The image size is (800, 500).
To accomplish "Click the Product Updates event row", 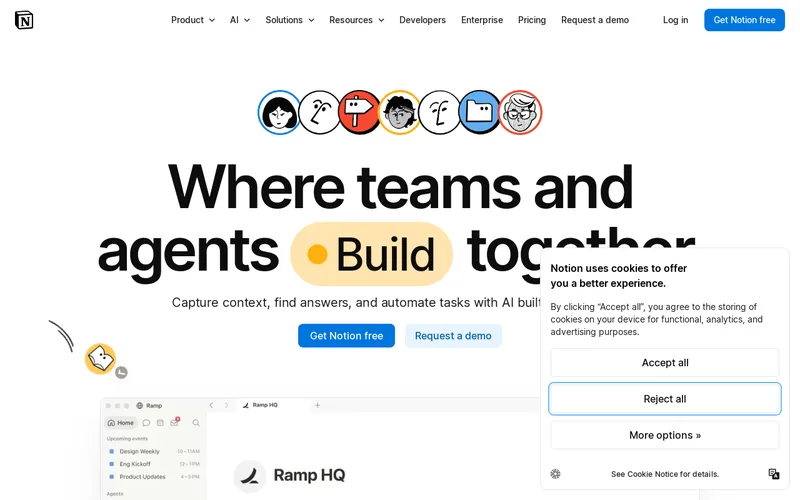I will coord(154,477).
